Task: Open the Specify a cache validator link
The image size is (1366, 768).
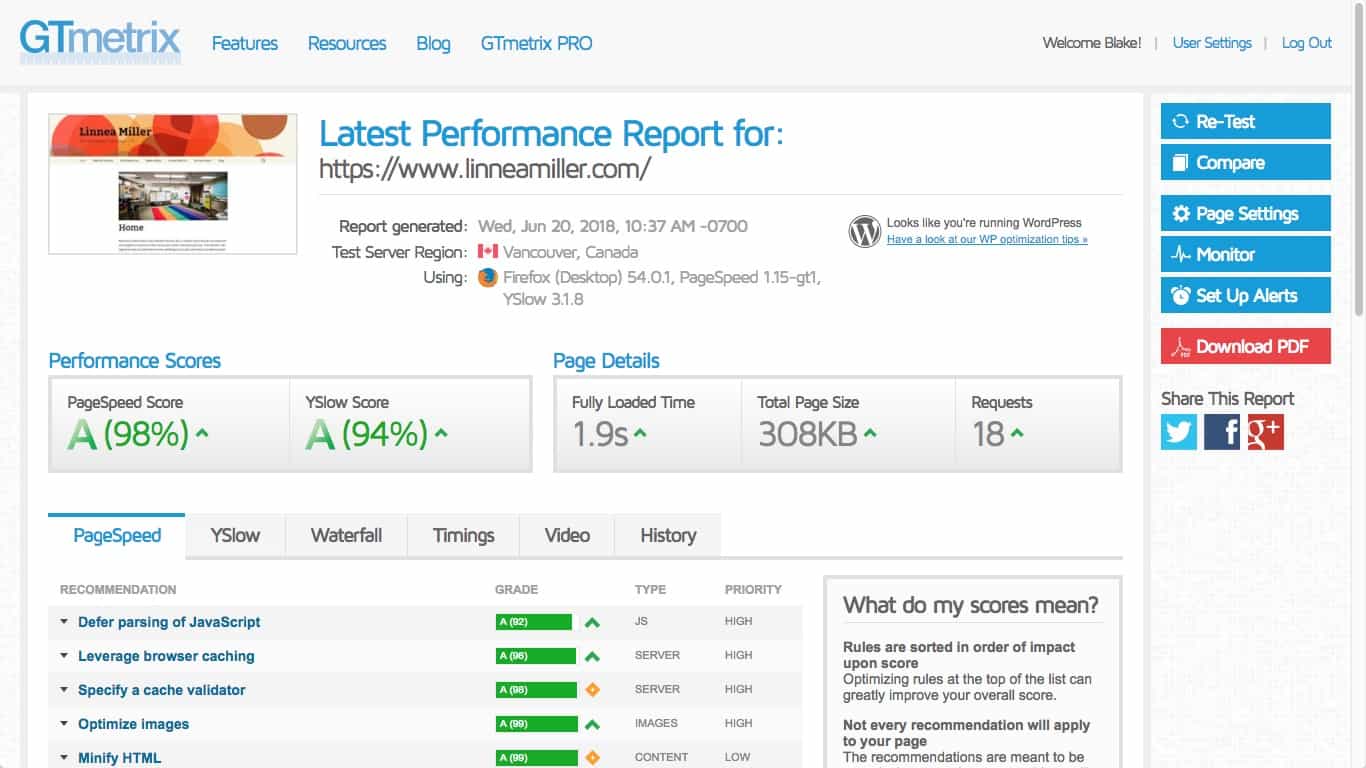Action: point(162,690)
